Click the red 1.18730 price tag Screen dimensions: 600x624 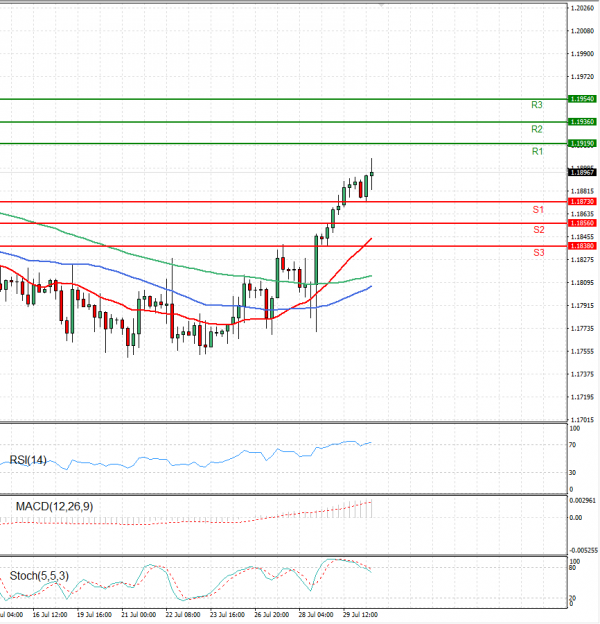pyautogui.click(x=582, y=202)
